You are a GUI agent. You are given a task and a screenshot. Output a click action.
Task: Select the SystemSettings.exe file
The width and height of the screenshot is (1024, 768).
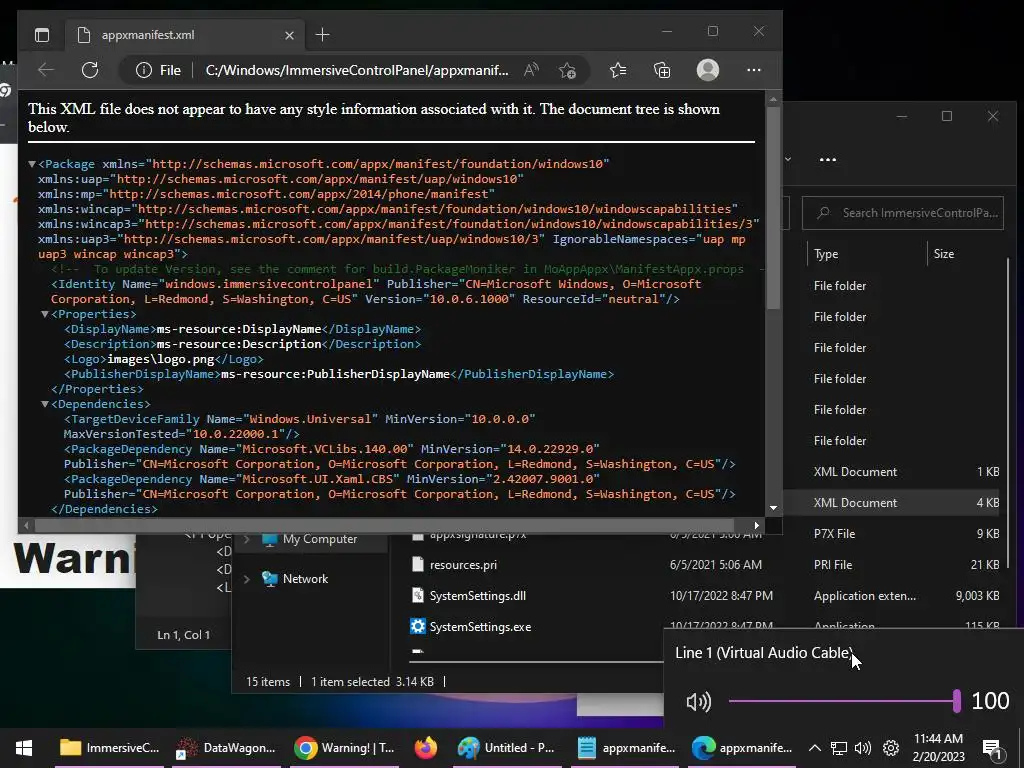coord(480,627)
